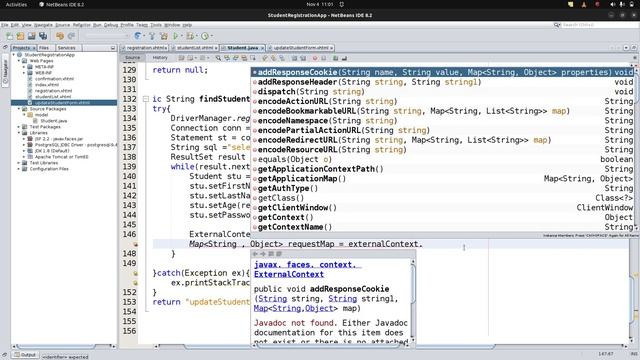Open the File menu
Image resolution: width=640 pixels, height=360 pixels.
pos(4,25)
